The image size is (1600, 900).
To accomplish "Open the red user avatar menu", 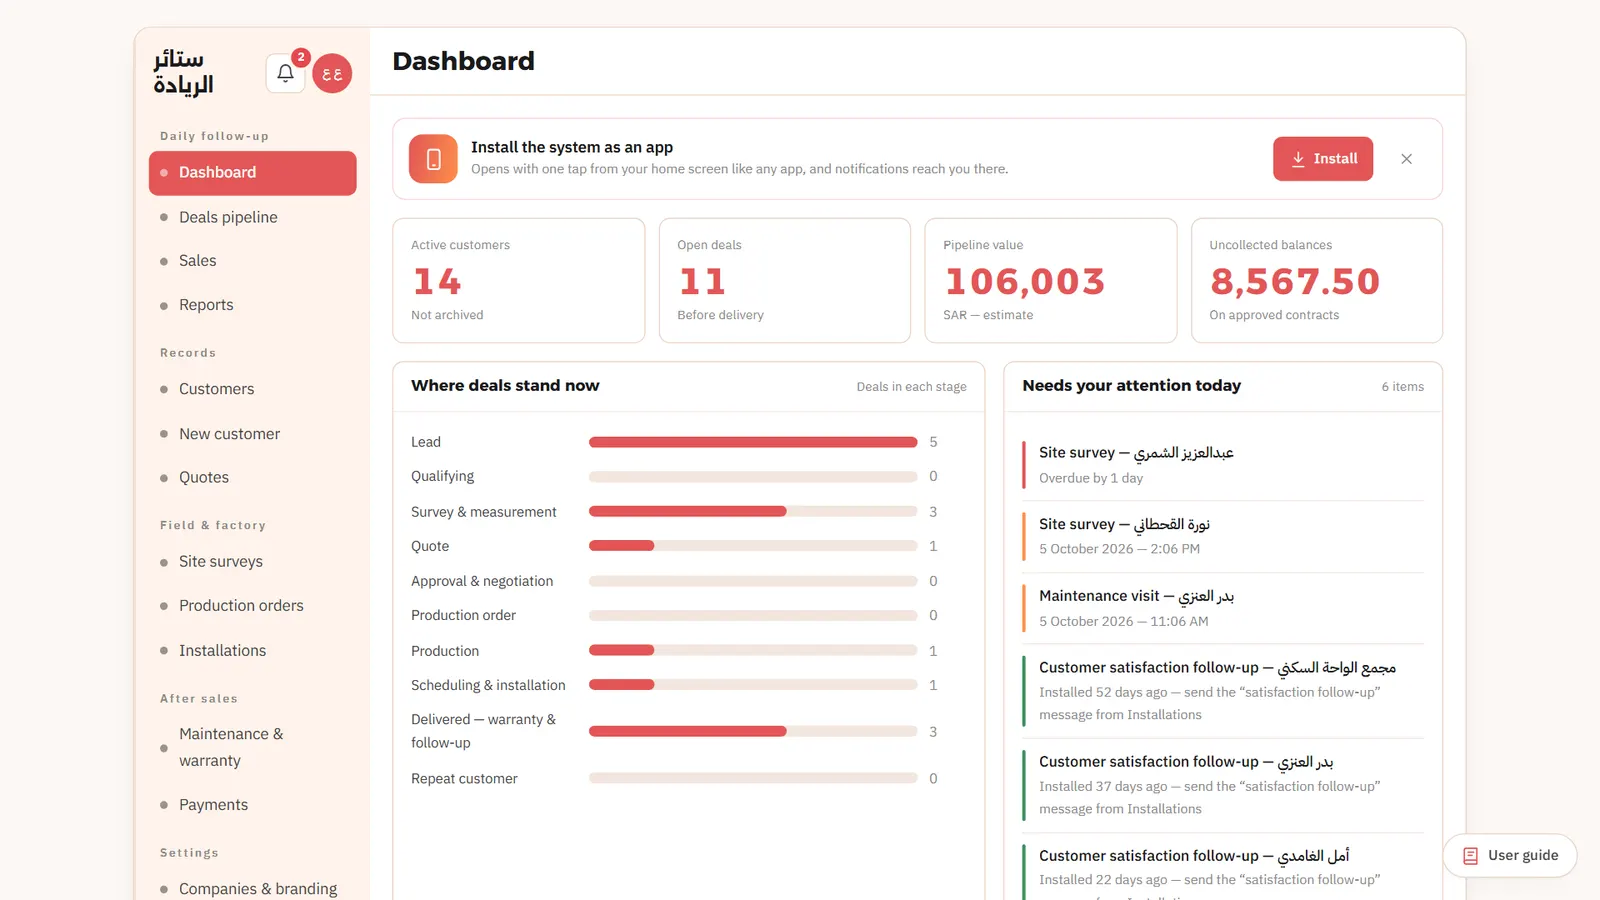I will [x=332, y=73].
